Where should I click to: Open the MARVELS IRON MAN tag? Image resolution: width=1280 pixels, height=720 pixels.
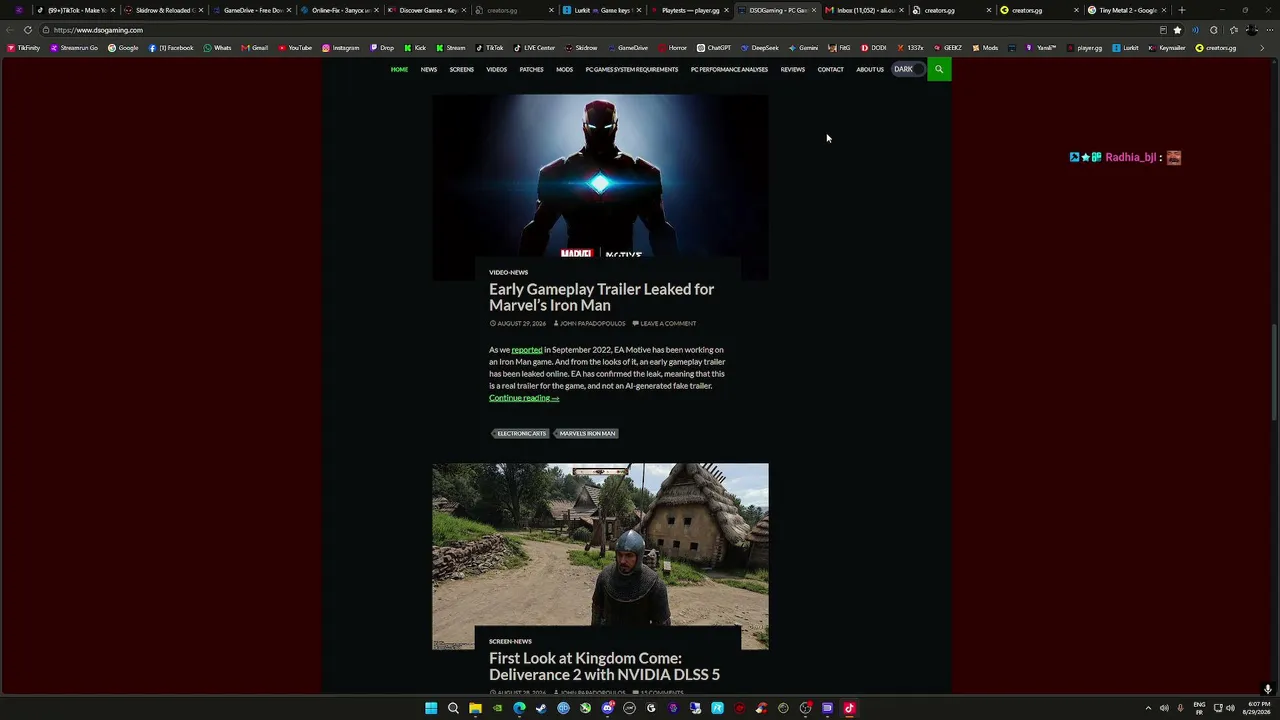coord(587,434)
